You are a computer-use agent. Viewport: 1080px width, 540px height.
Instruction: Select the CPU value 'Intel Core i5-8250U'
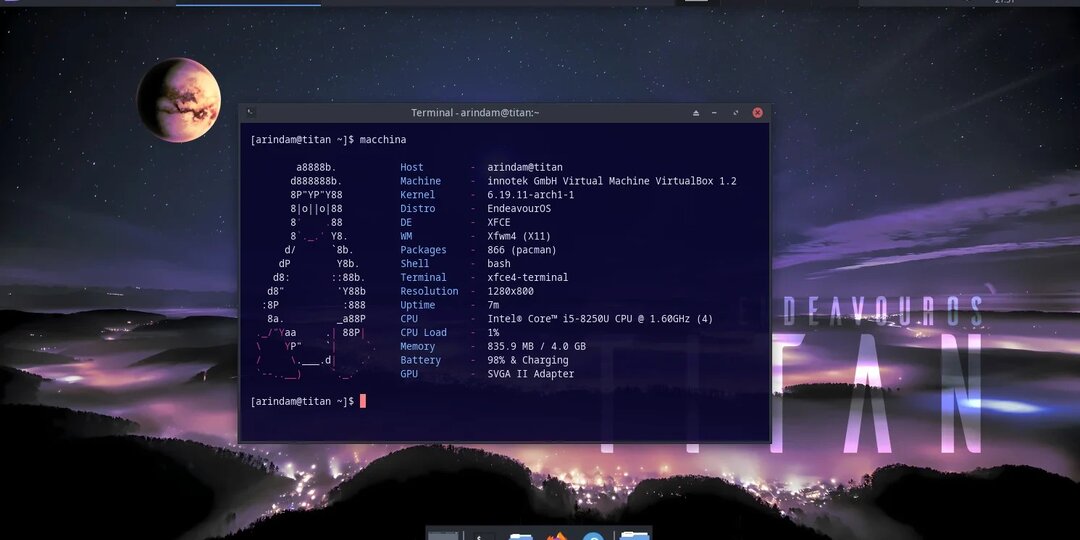pos(600,319)
